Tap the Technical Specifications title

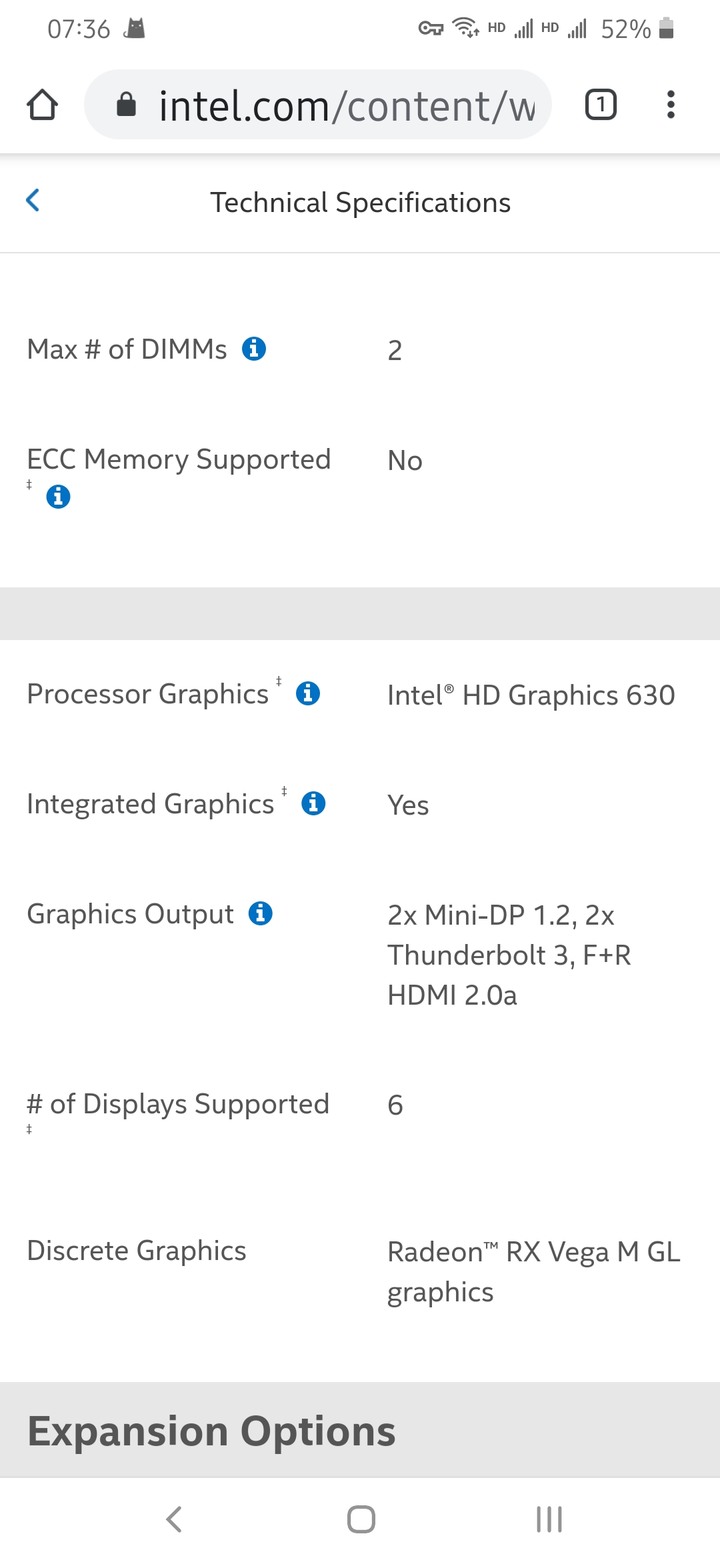point(360,202)
